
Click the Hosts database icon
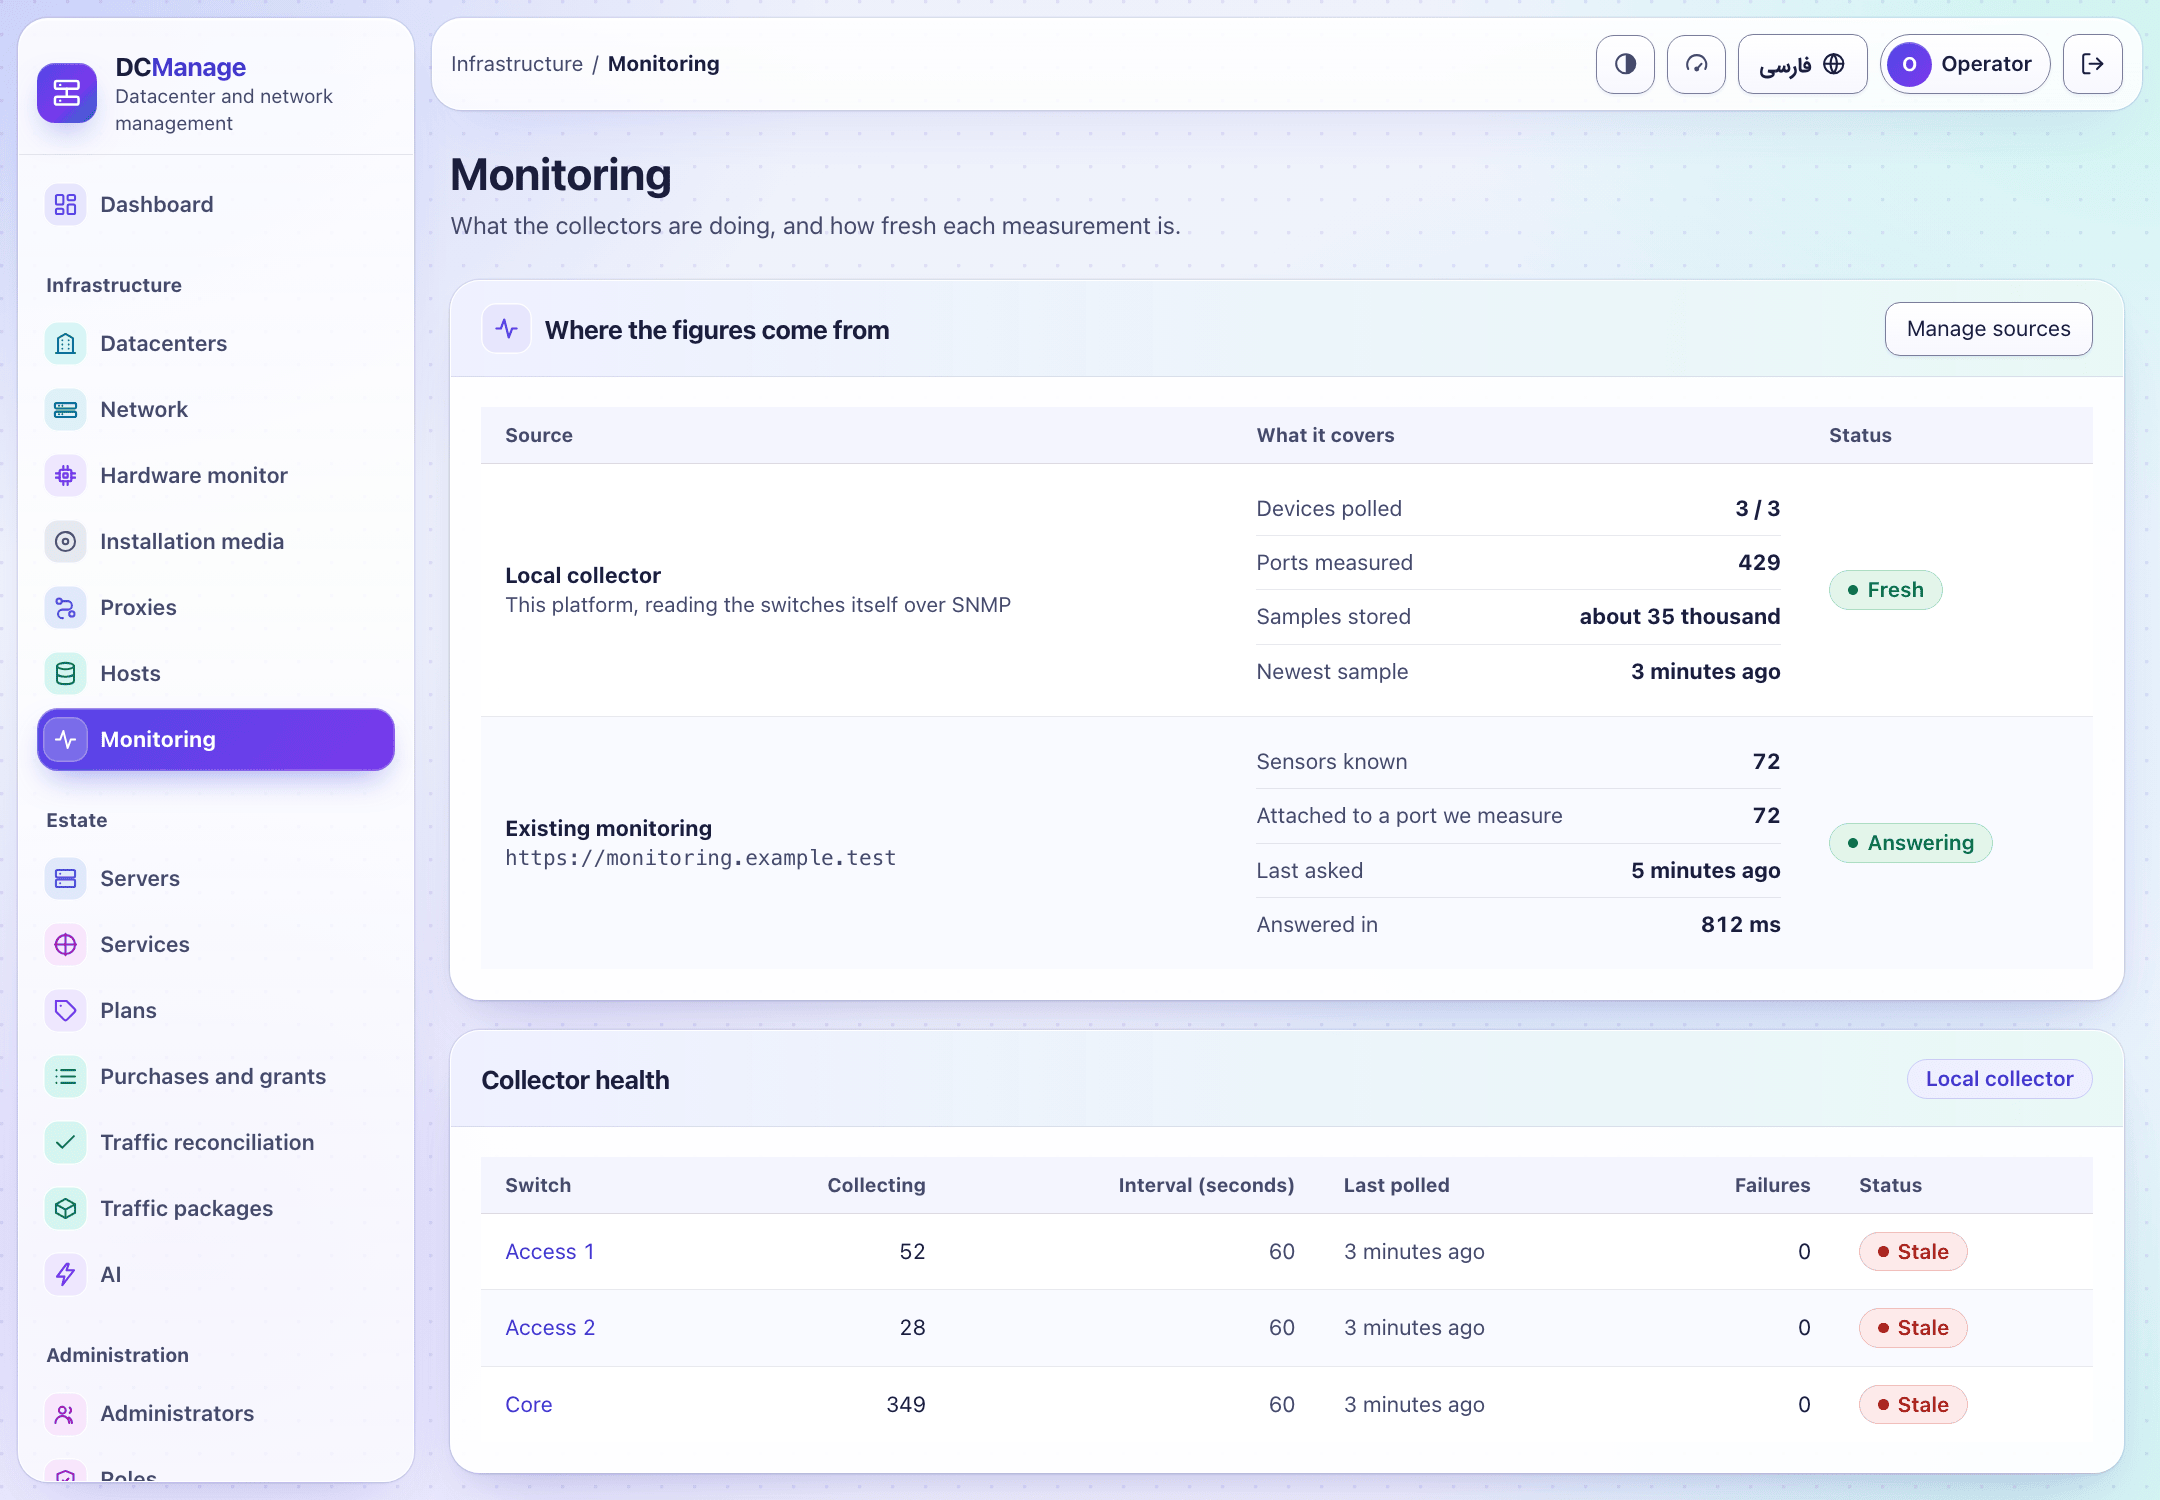(x=65, y=674)
